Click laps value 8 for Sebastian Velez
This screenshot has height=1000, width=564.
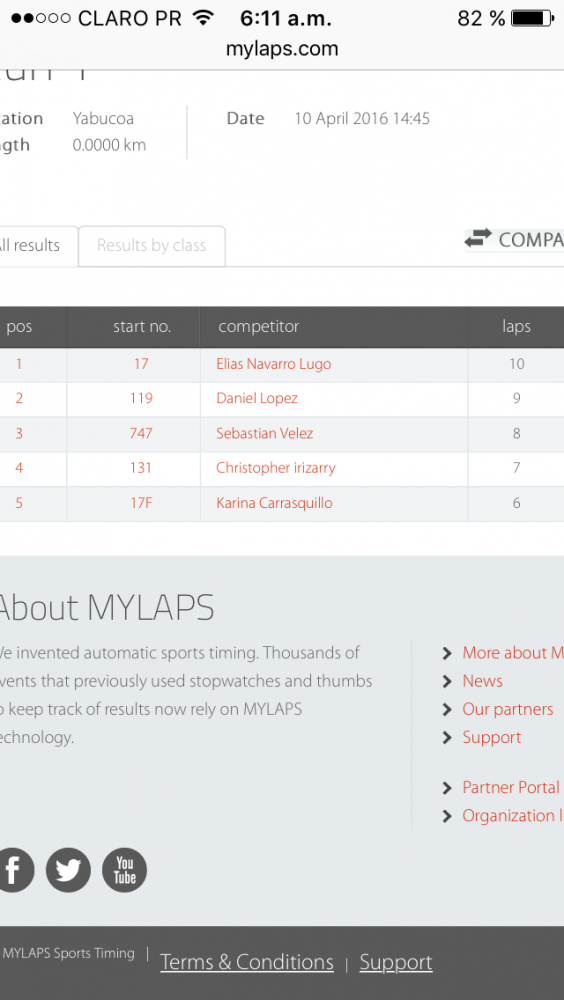coord(517,434)
